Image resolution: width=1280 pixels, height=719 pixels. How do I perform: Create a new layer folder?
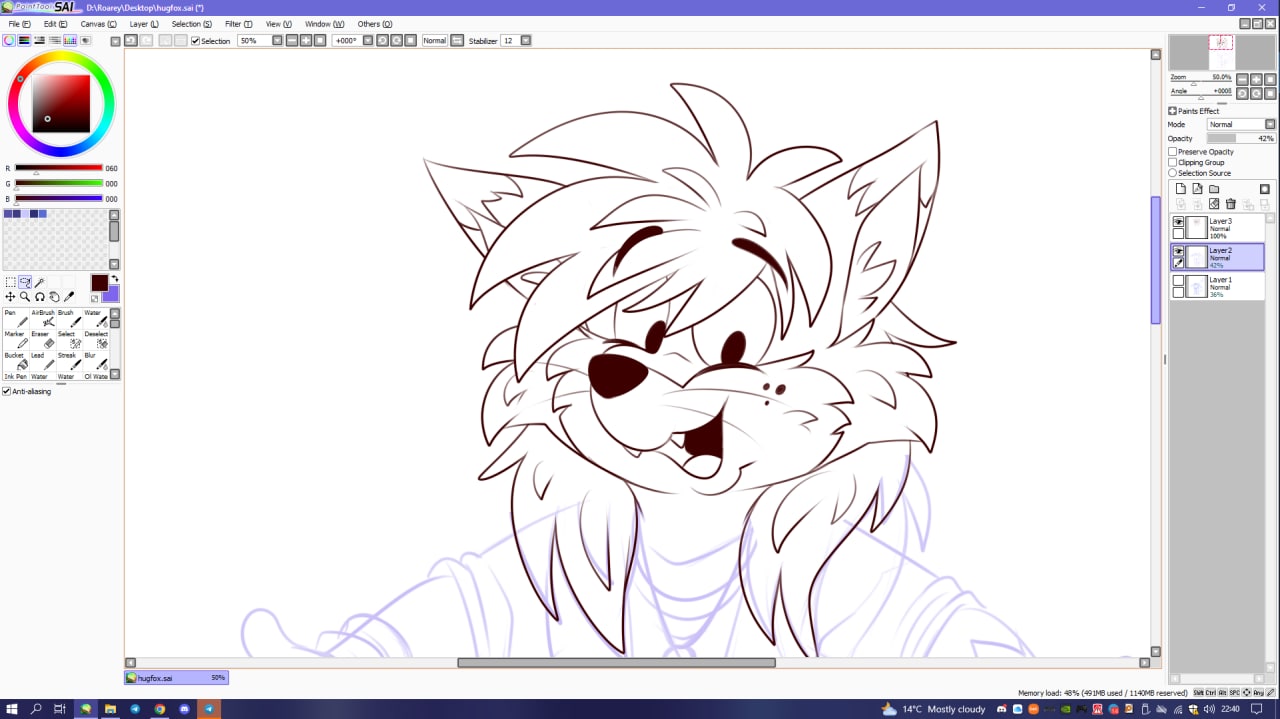[1214, 189]
